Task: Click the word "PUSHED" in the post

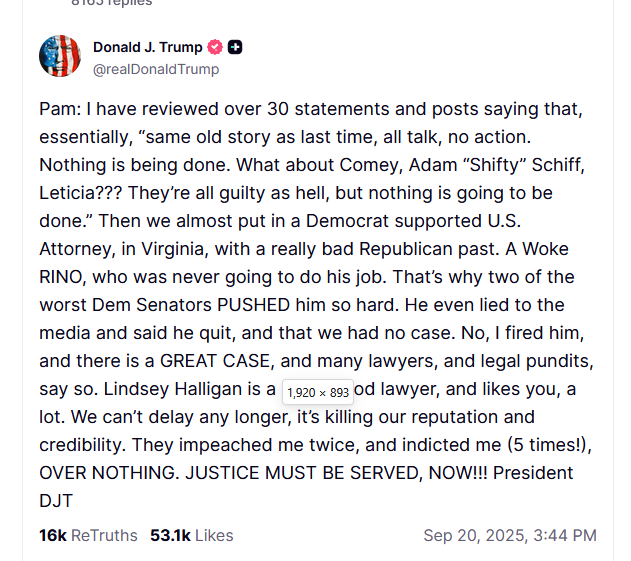Action: pos(324,304)
